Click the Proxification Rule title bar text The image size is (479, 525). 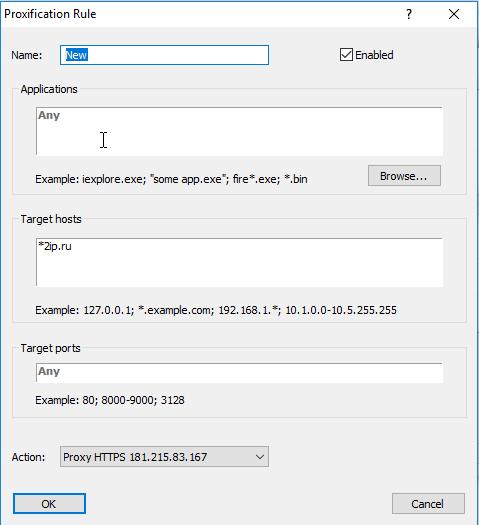[50, 14]
